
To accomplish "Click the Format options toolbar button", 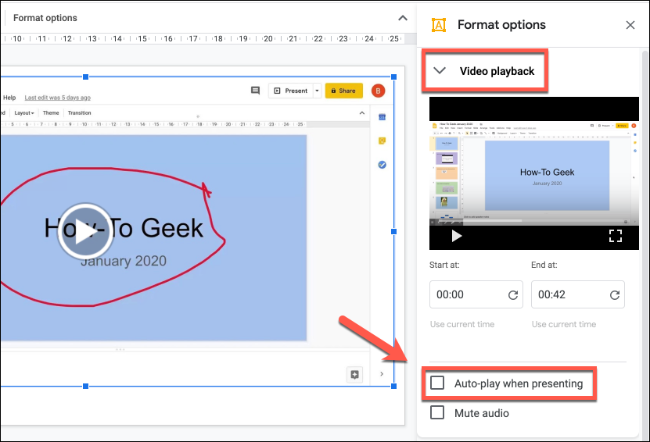I will click(x=46, y=18).
